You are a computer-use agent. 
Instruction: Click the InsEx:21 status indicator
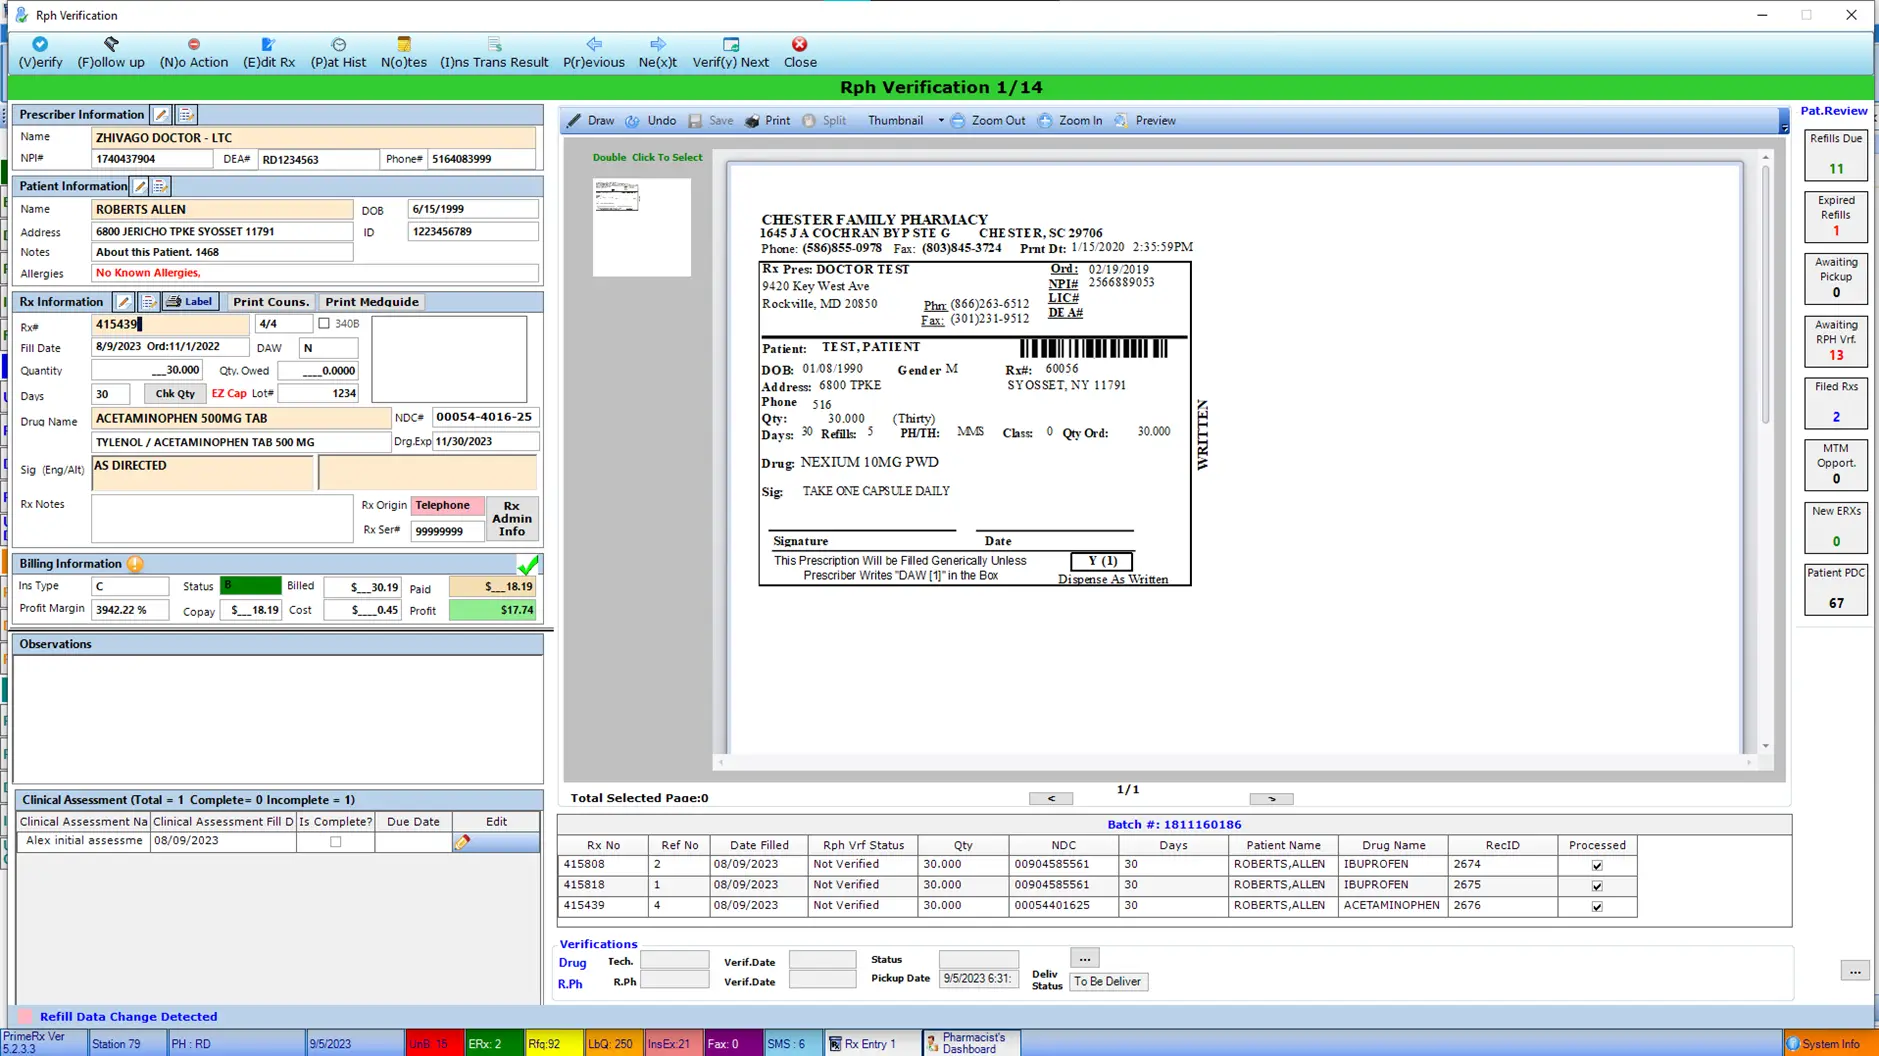pyautogui.click(x=673, y=1044)
